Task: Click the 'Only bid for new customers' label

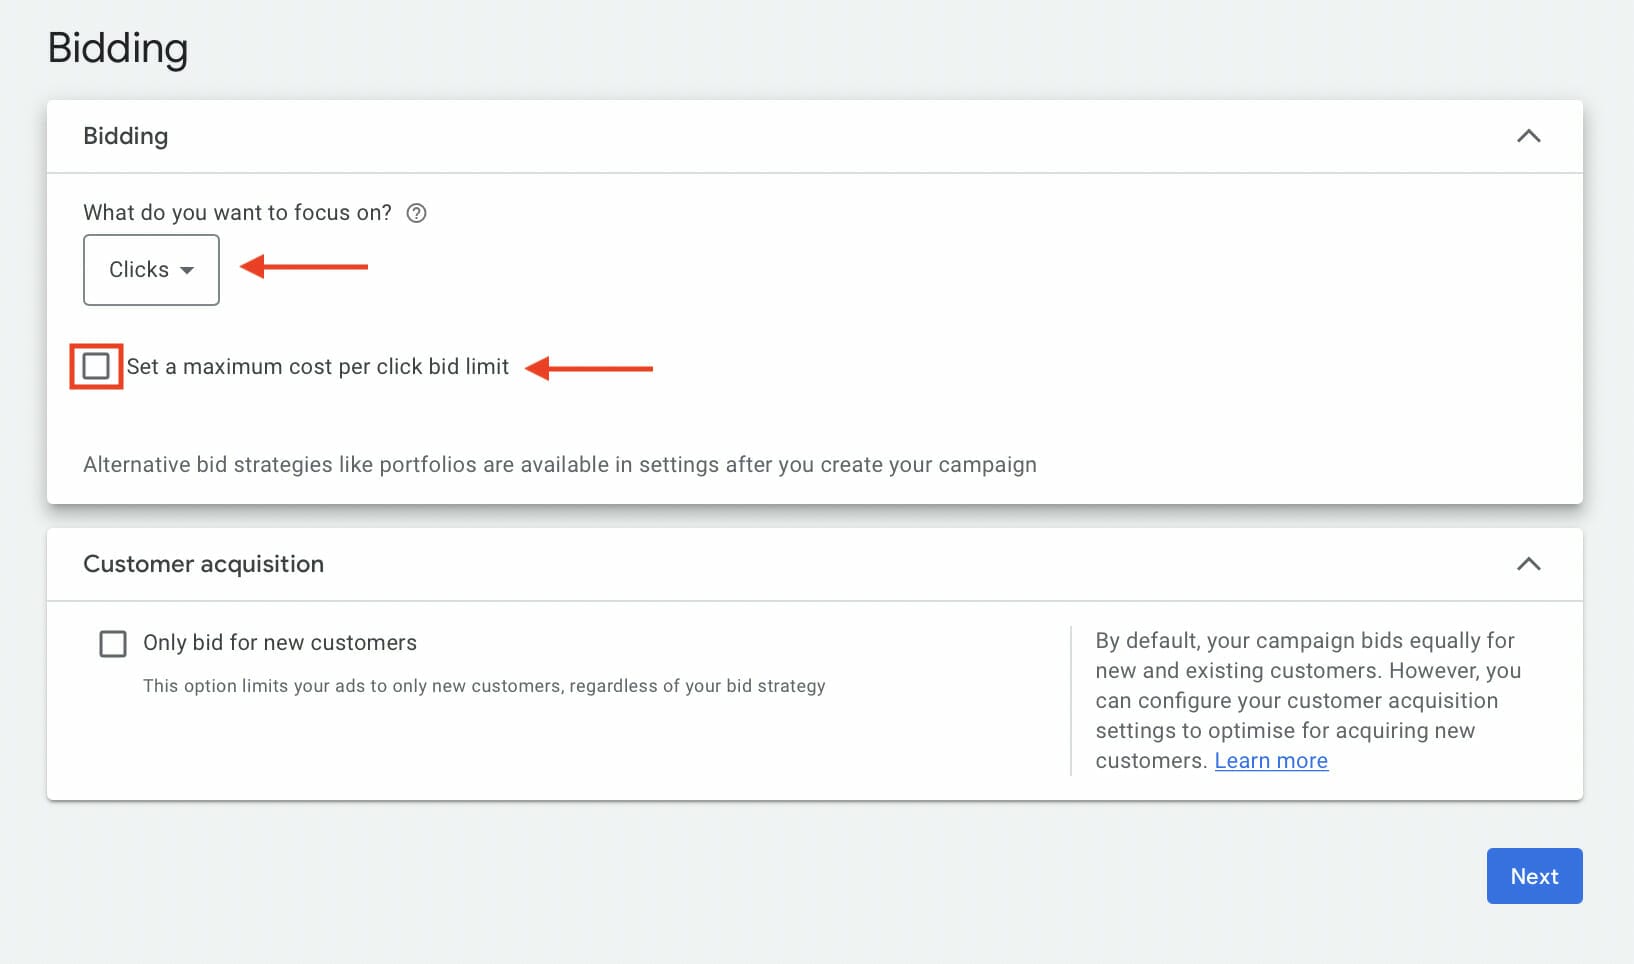Action: pyautogui.click(x=280, y=643)
